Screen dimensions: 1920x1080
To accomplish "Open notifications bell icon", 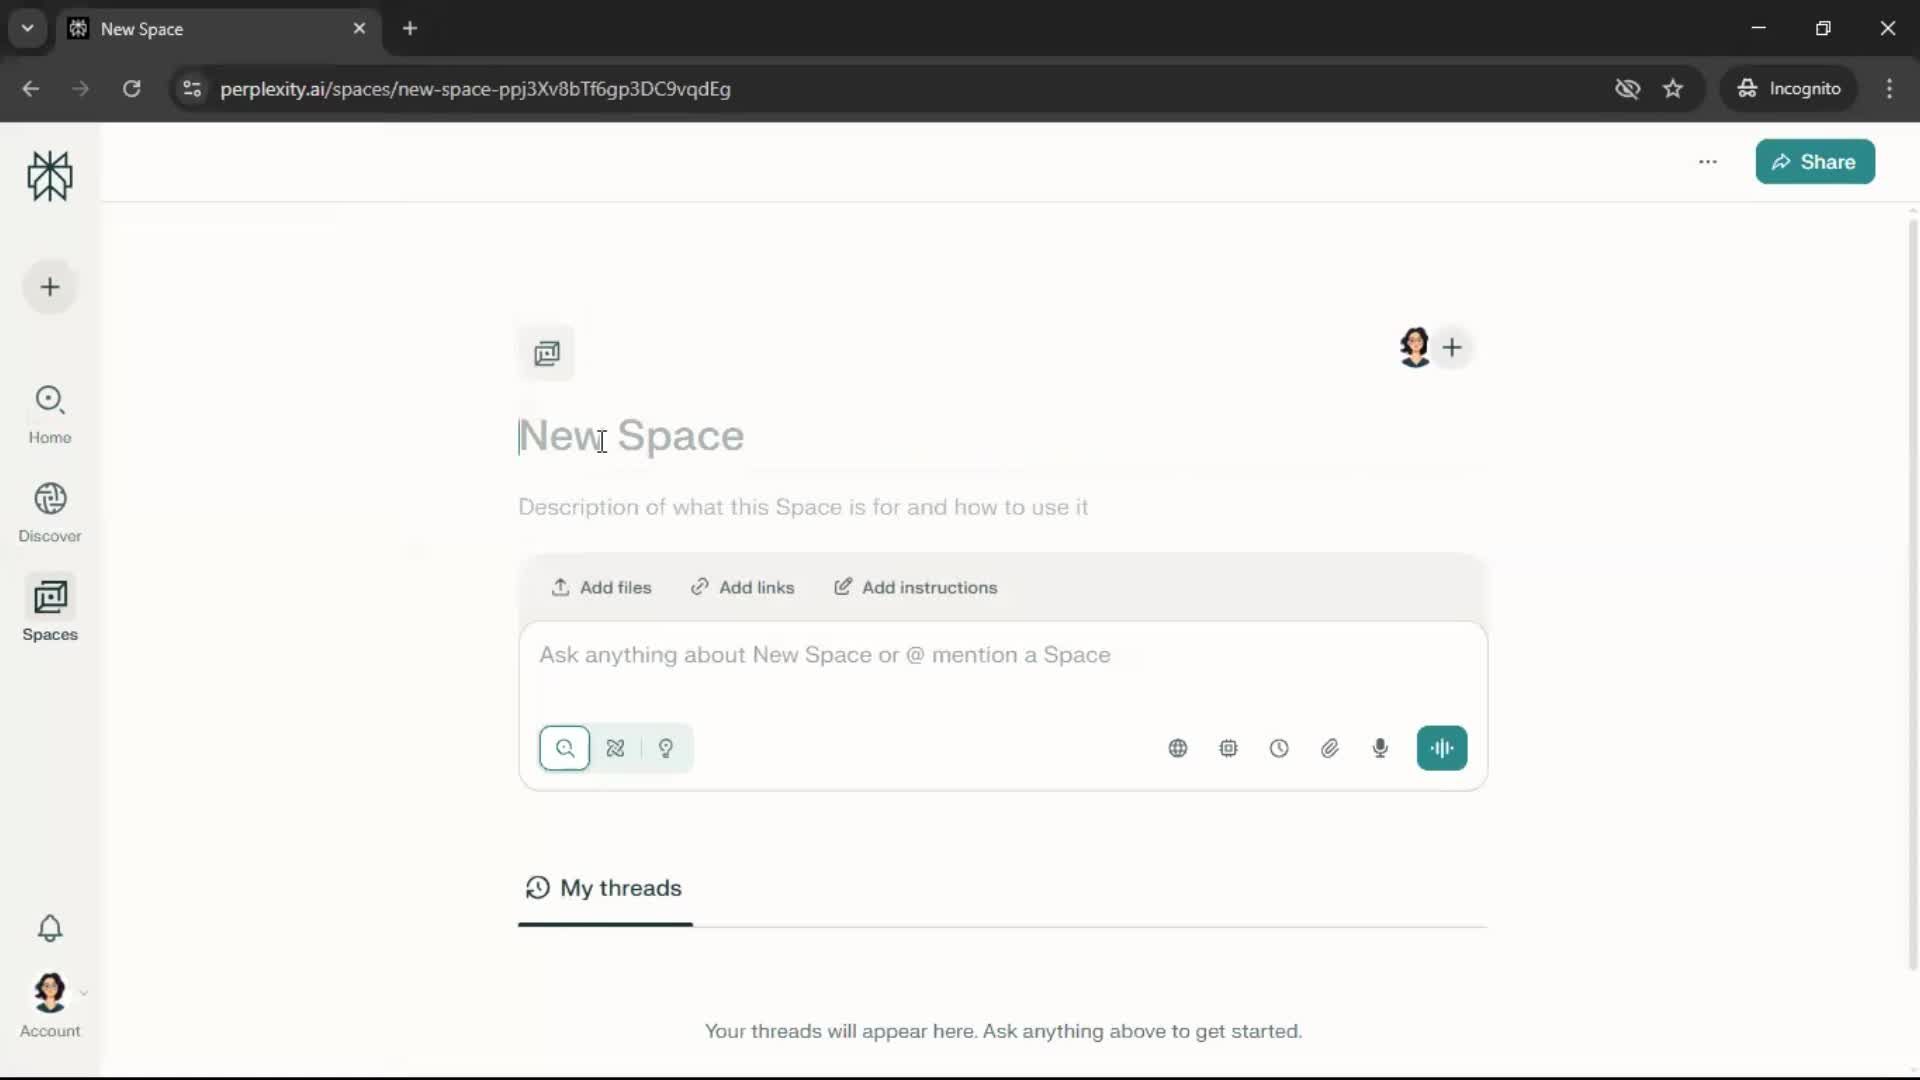I will [x=50, y=928].
